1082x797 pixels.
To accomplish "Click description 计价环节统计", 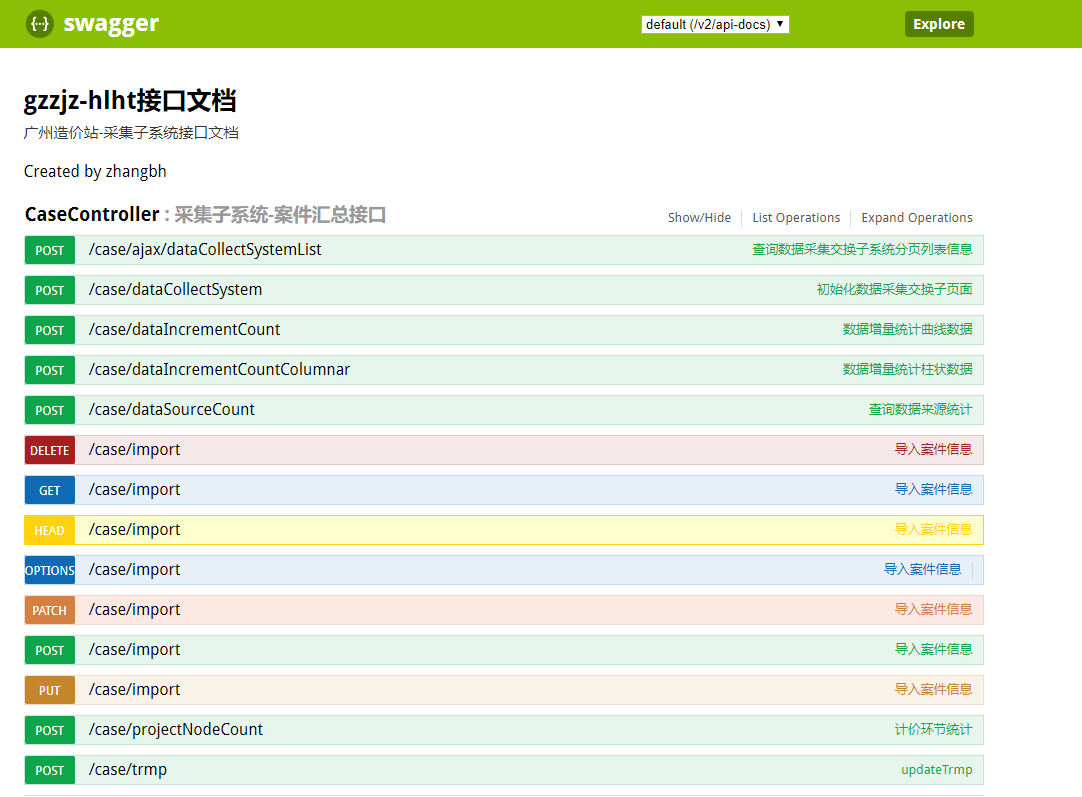I will (934, 729).
